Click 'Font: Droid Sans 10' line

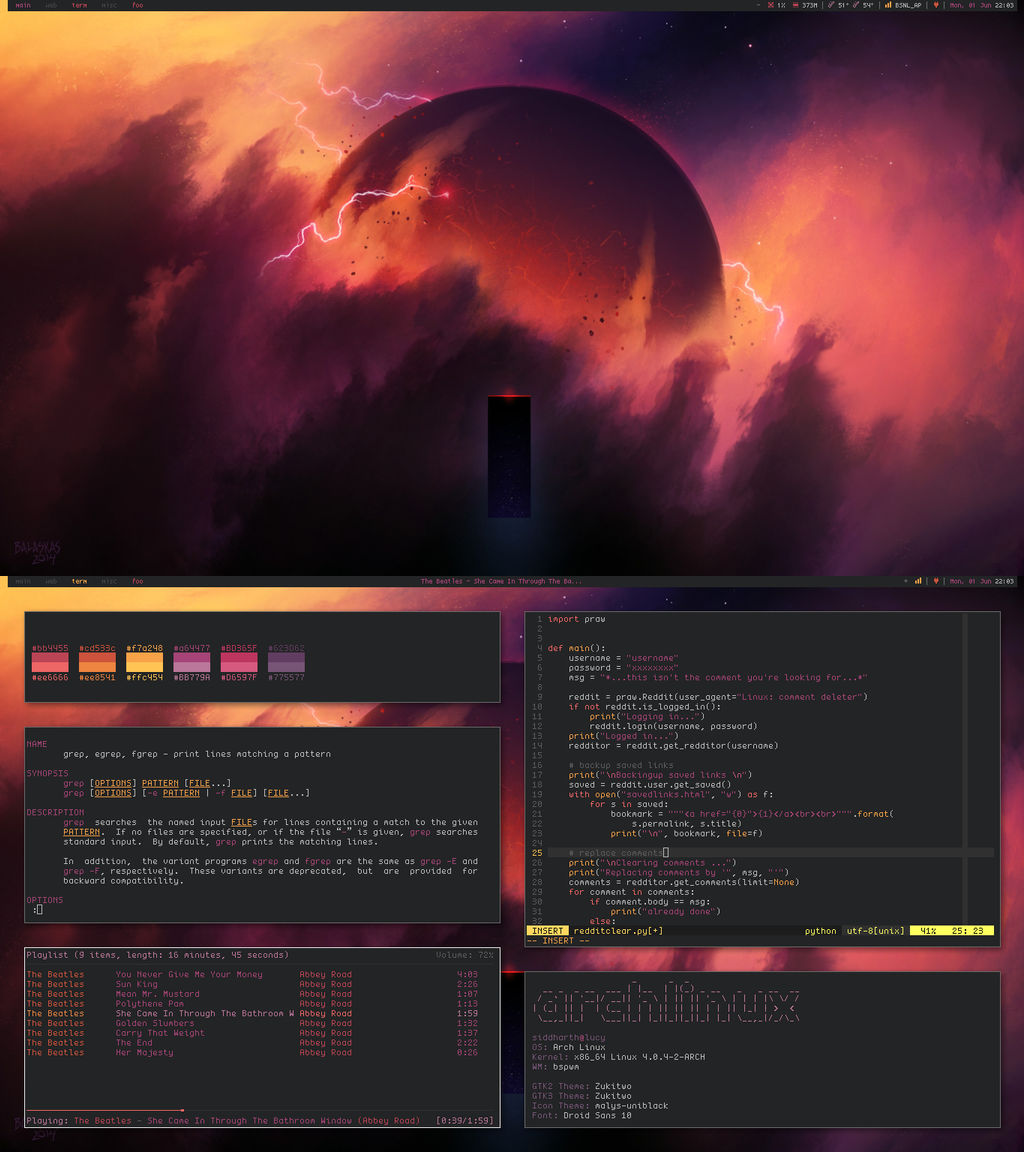[x=582, y=1115]
